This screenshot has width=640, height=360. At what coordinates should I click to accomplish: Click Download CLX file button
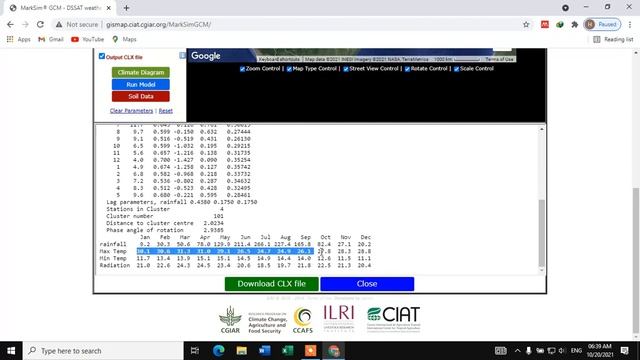(271, 284)
